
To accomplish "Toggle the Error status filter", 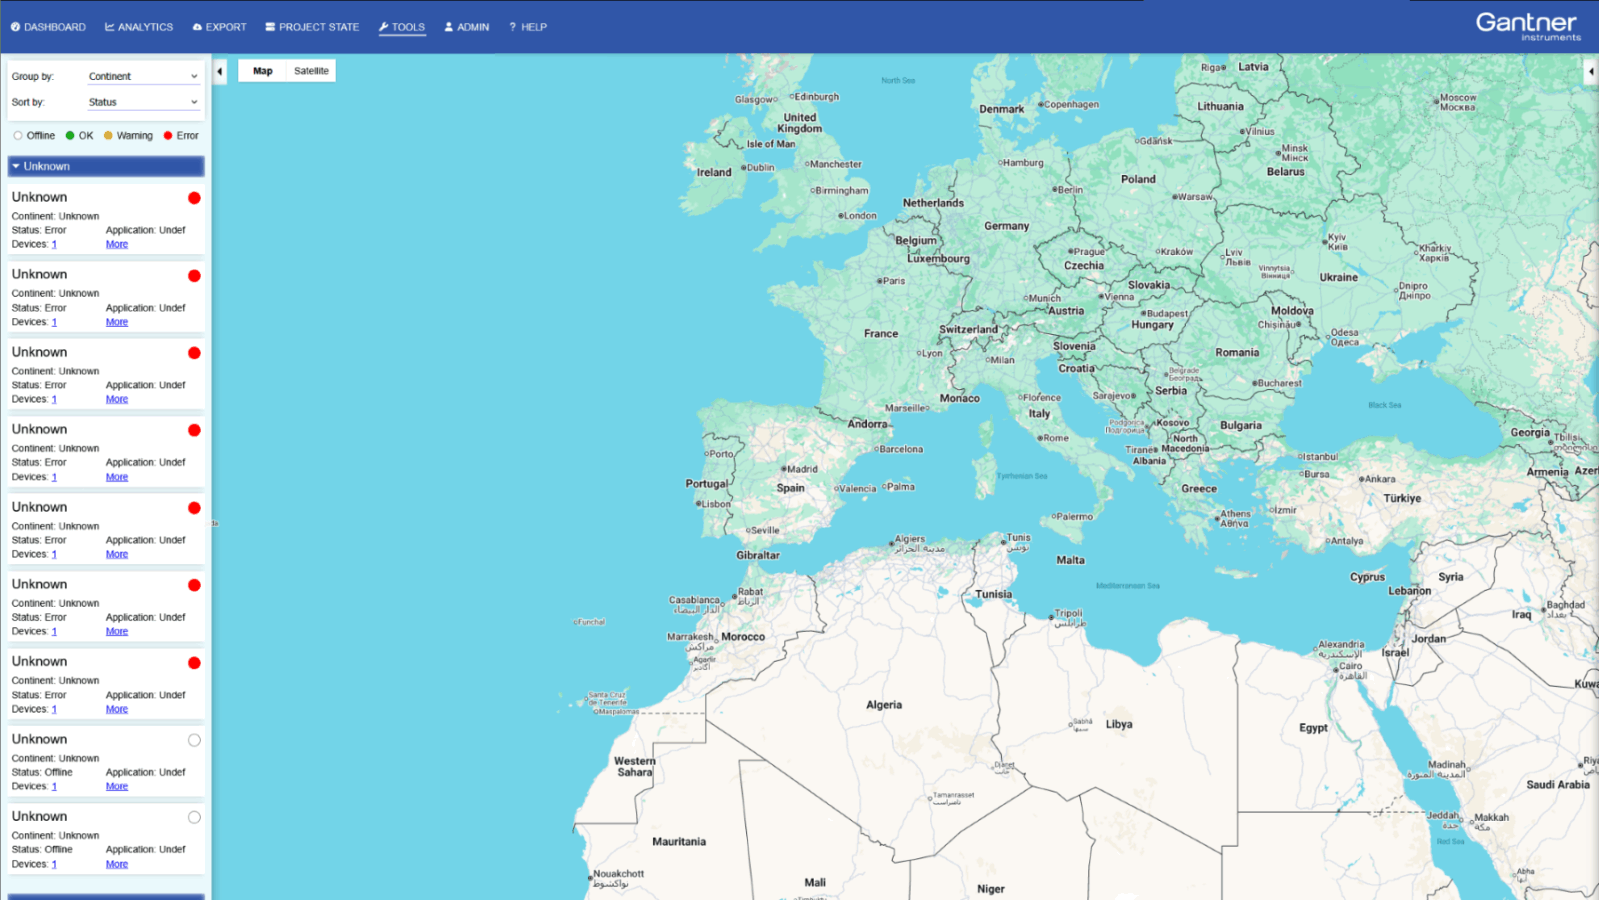I will [x=181, y=136].
